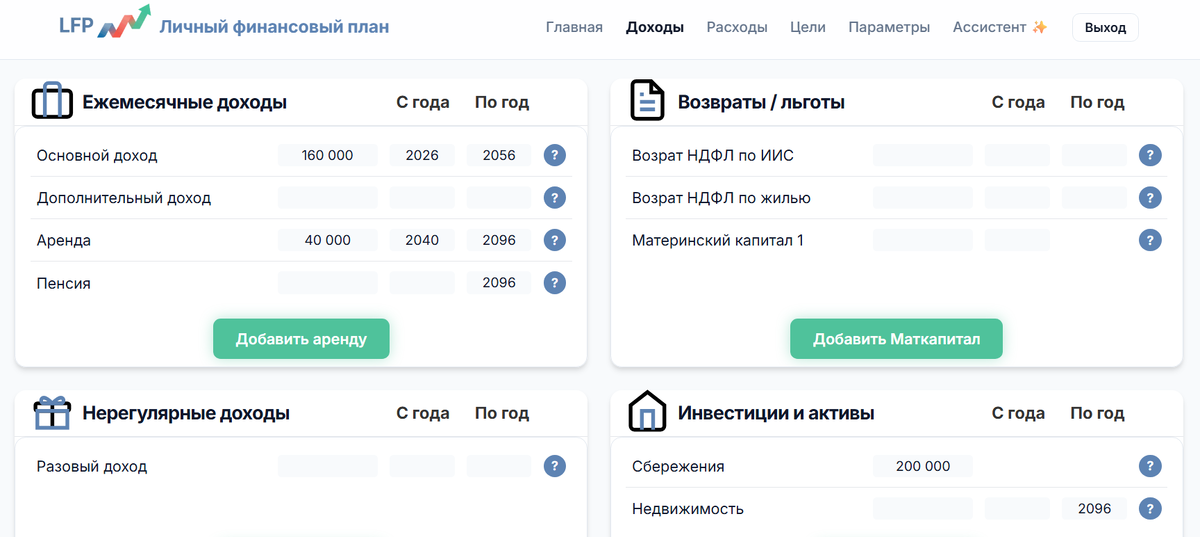Click the Основной доход label

pos(97,155)
